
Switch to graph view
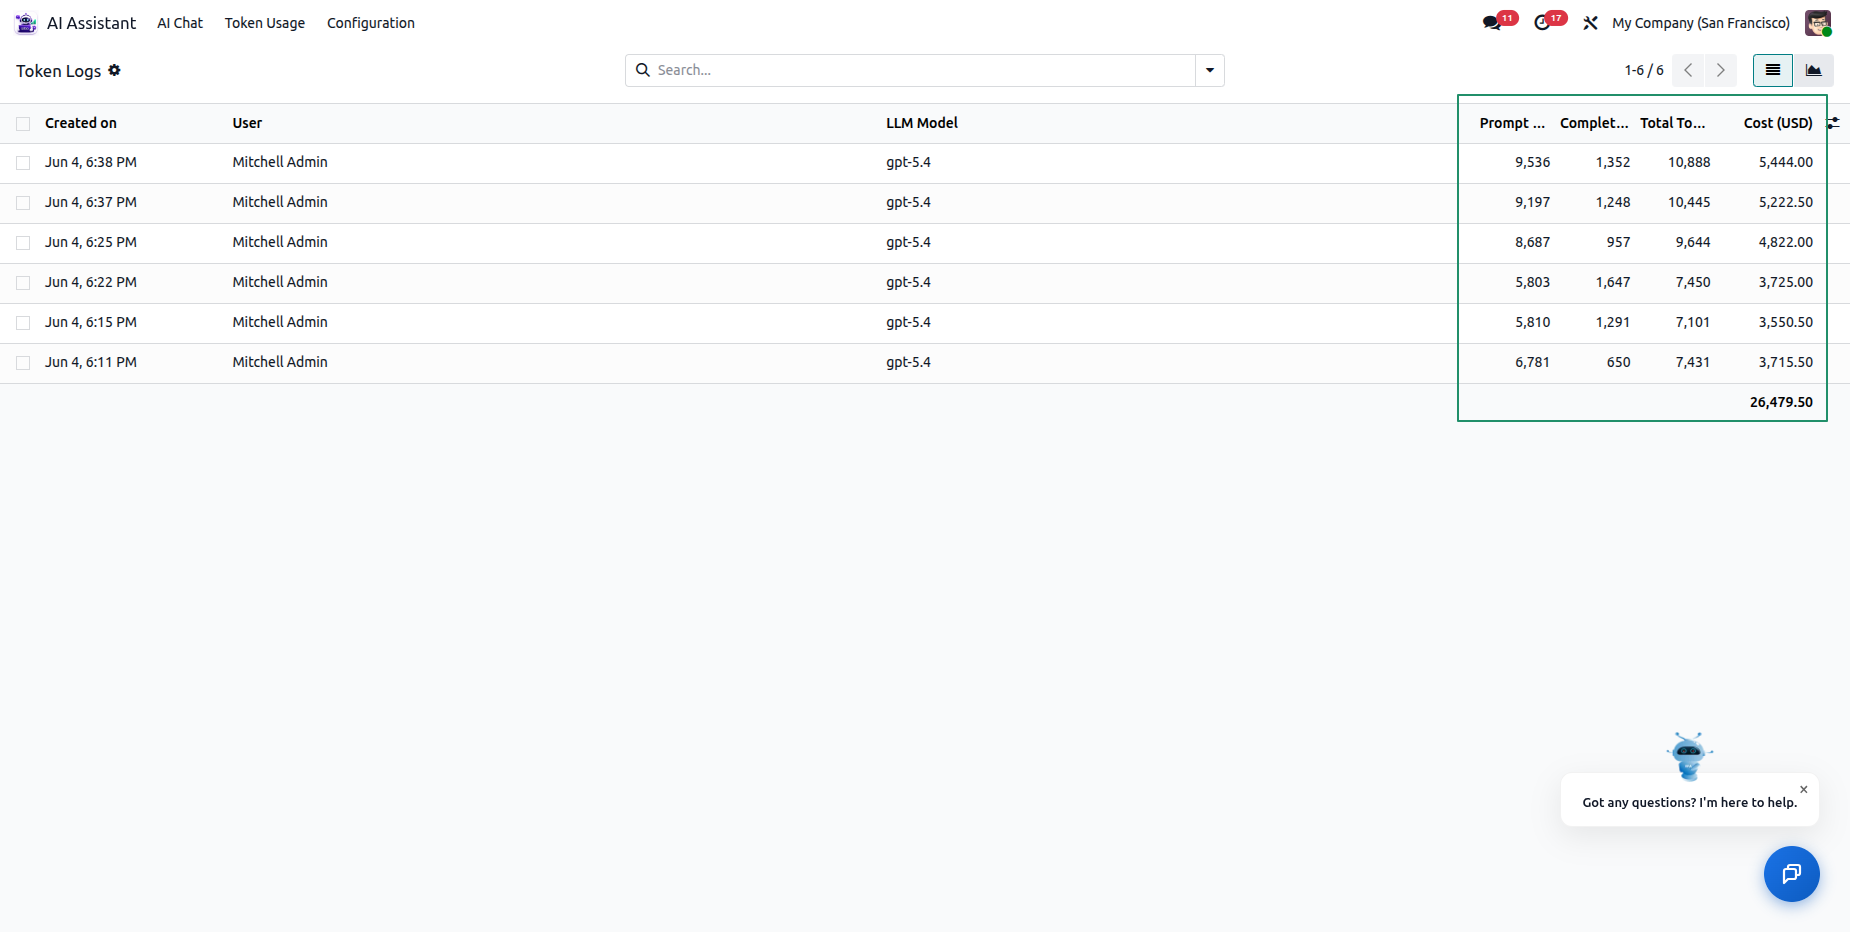1813,70
